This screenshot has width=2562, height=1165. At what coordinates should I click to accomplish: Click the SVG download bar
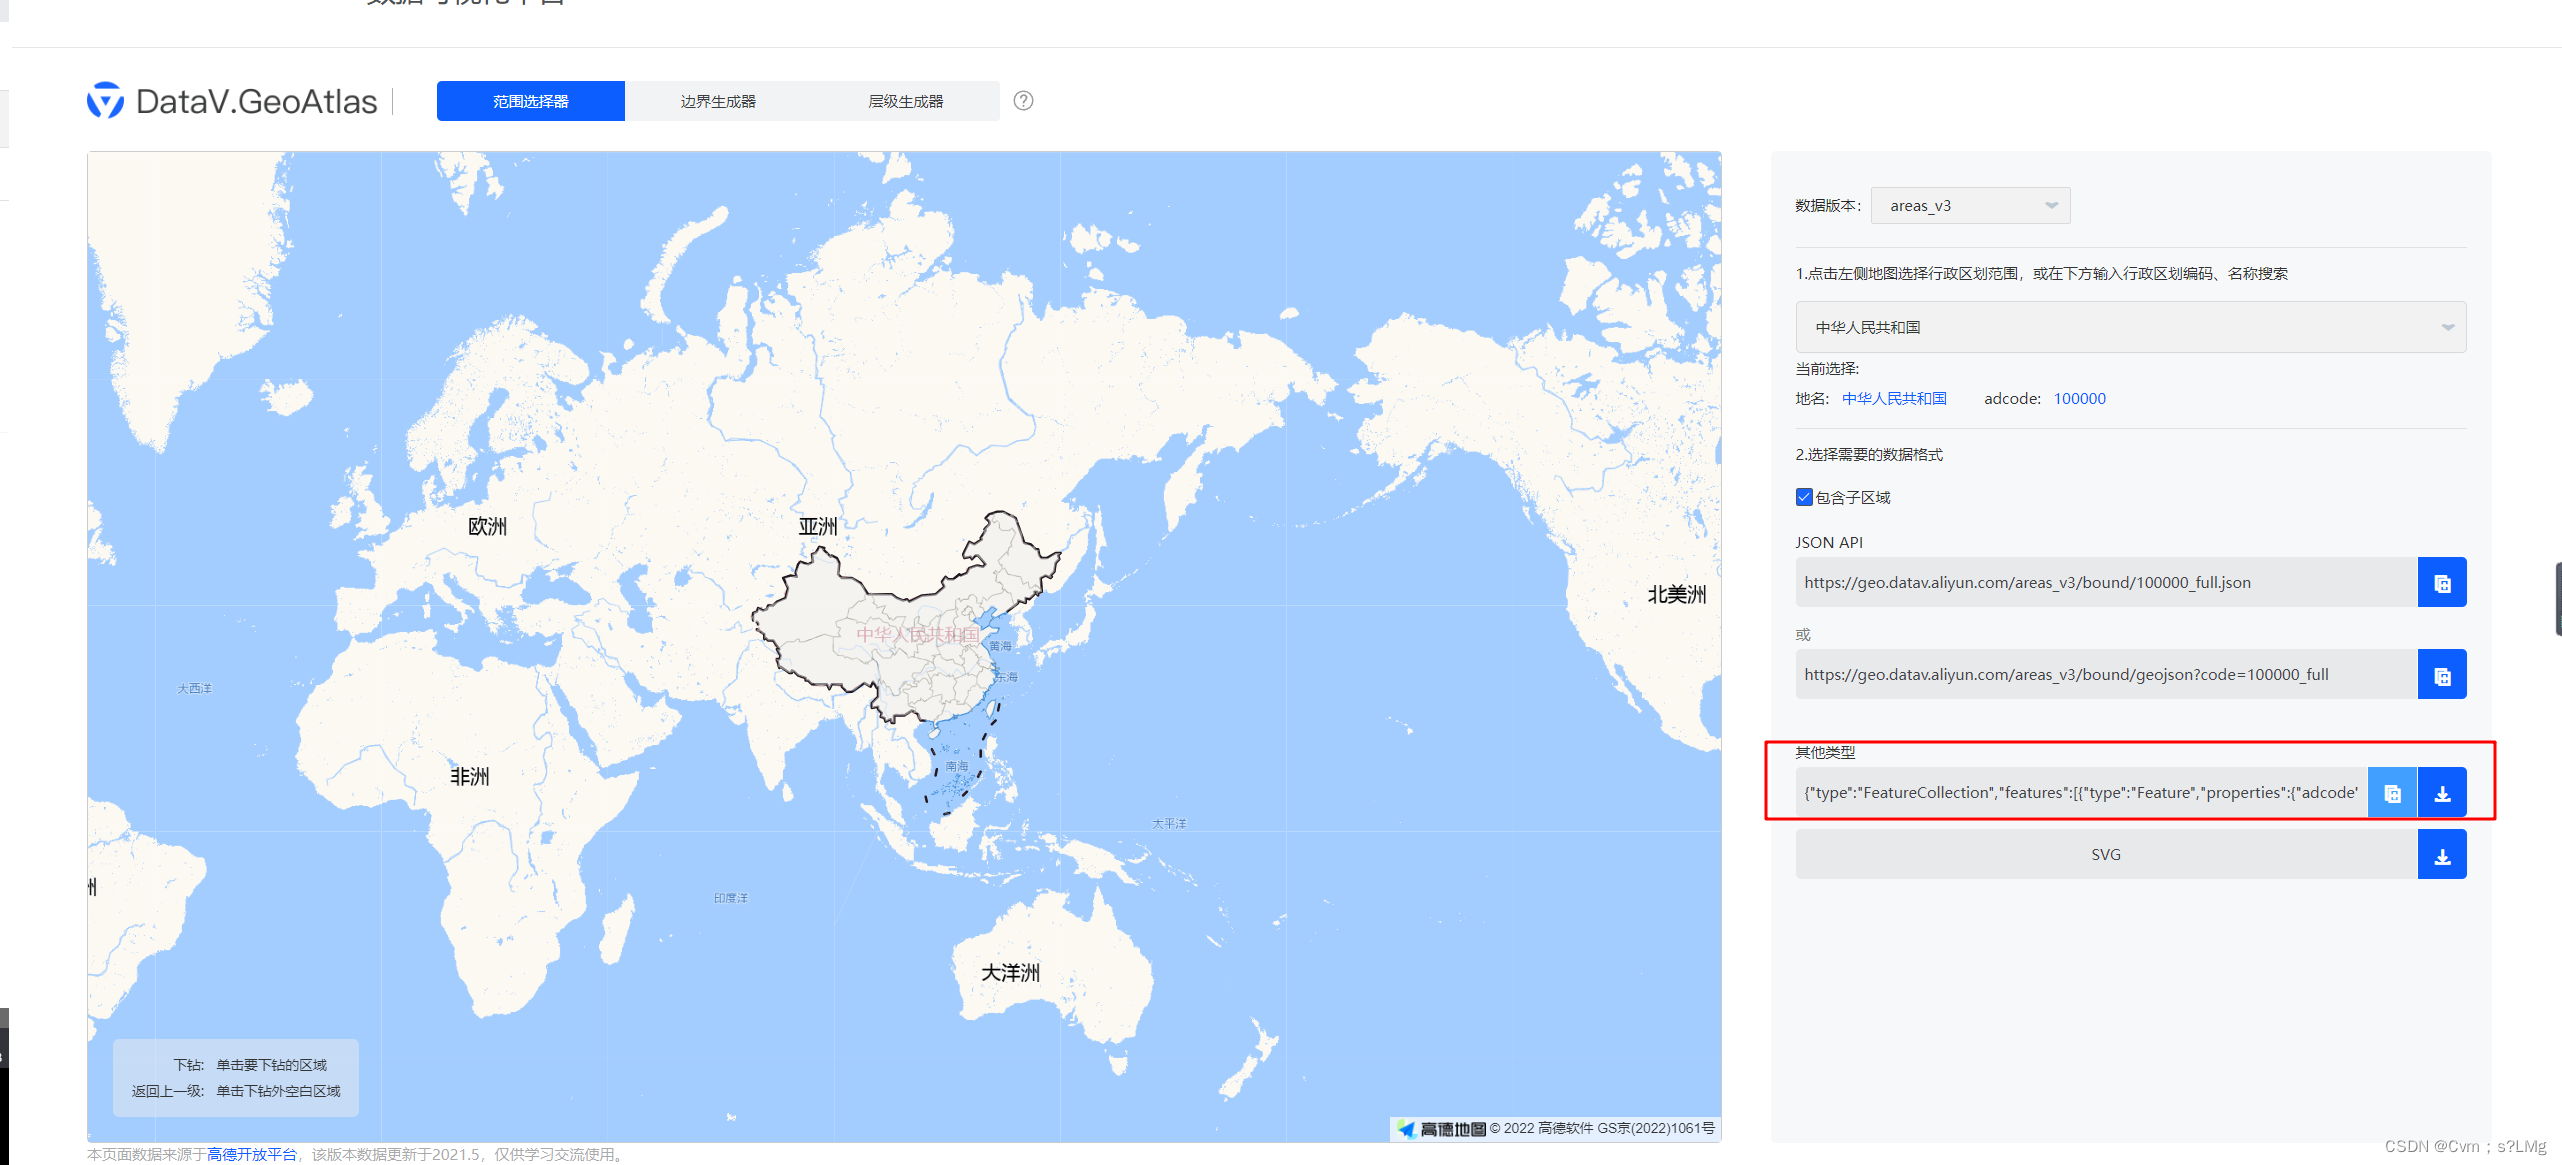point(2106,855)
